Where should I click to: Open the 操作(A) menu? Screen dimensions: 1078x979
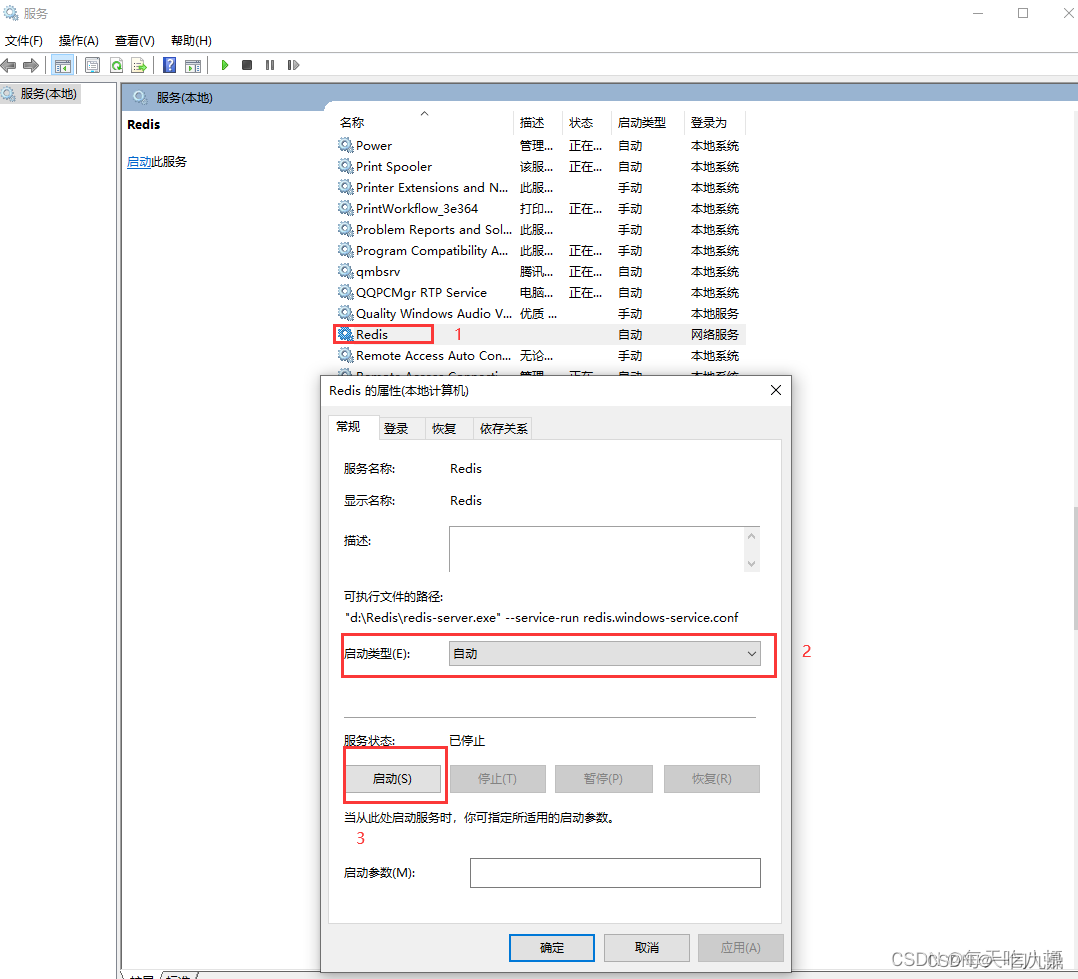pyautogui.click(x=78, y=41)
